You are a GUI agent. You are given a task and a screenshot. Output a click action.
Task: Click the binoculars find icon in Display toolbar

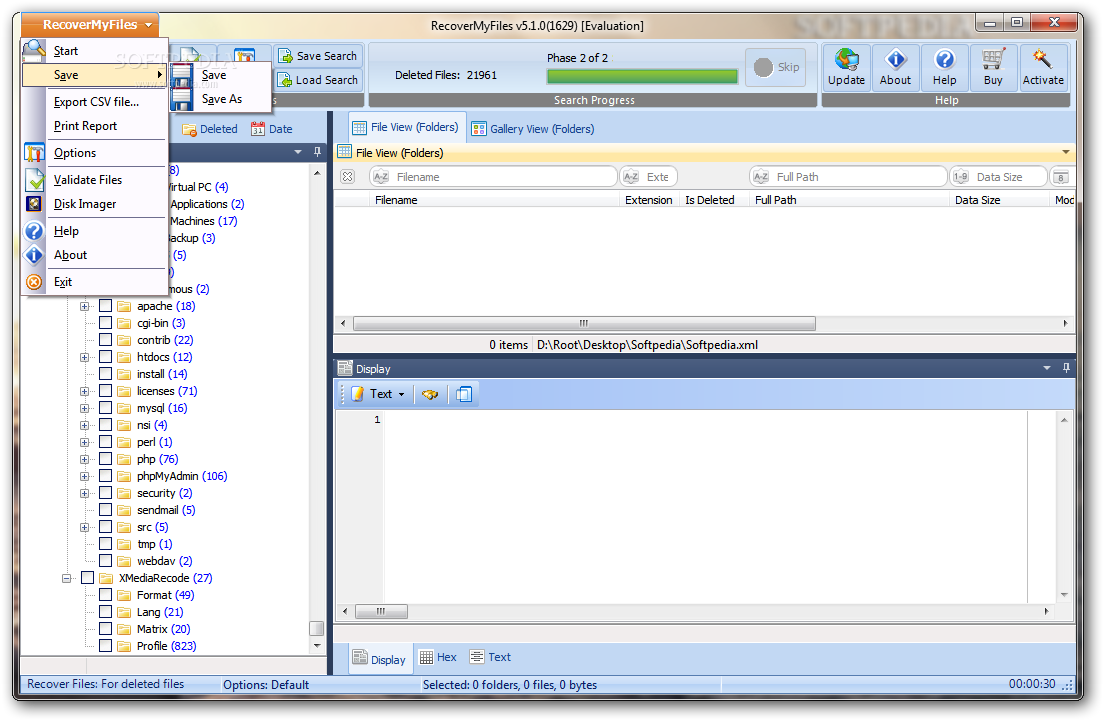pyautogui.click(x=429, y=394)
